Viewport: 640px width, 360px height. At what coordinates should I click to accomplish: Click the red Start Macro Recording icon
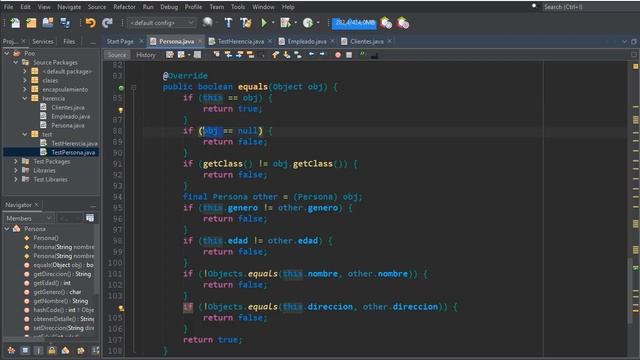tap(338, 55)
